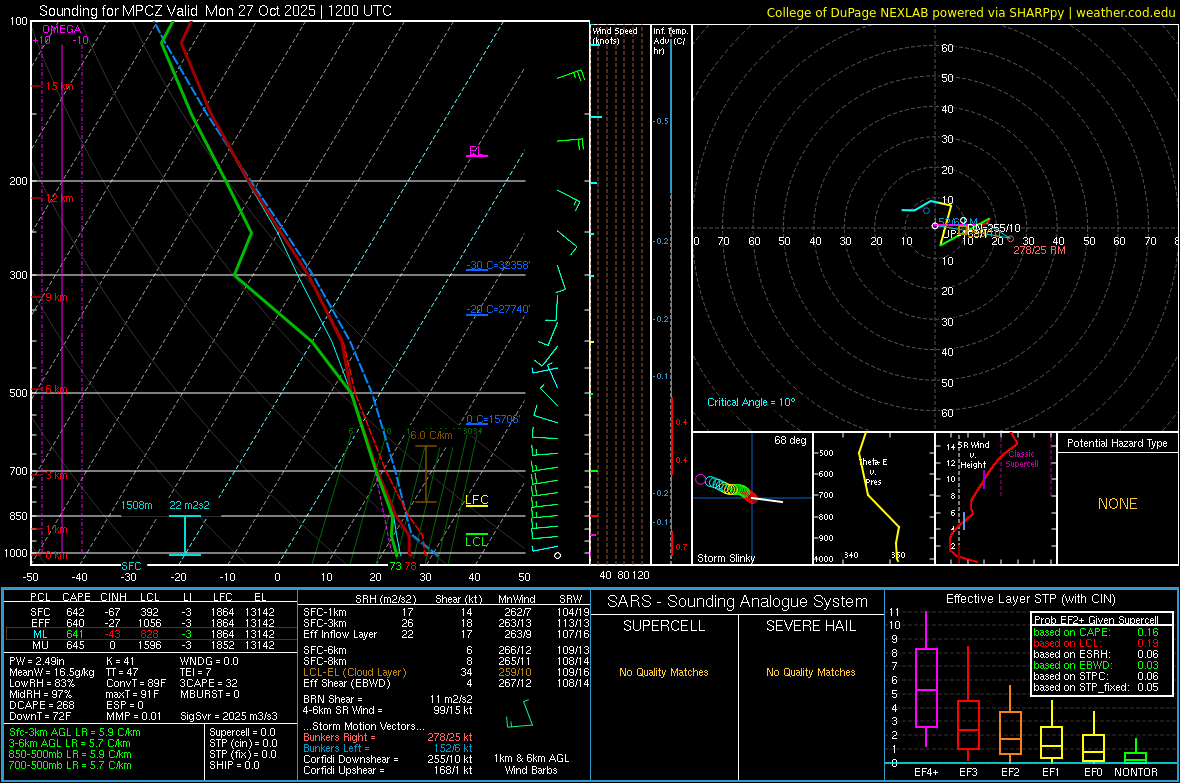Click the 'DCAPE = 268' value
1180x783 pixels.
coord(41,705)
